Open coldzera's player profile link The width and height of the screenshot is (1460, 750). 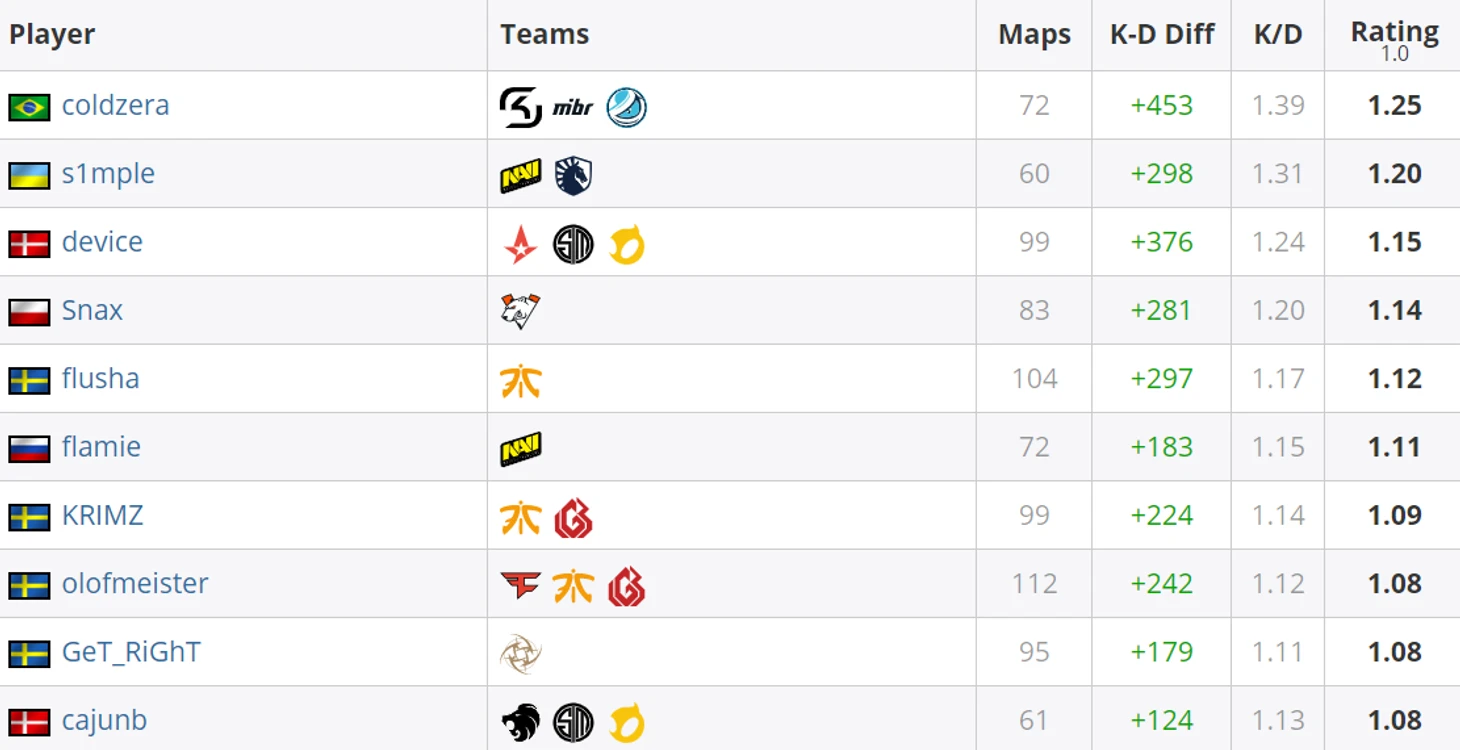(x=115, y=105)
